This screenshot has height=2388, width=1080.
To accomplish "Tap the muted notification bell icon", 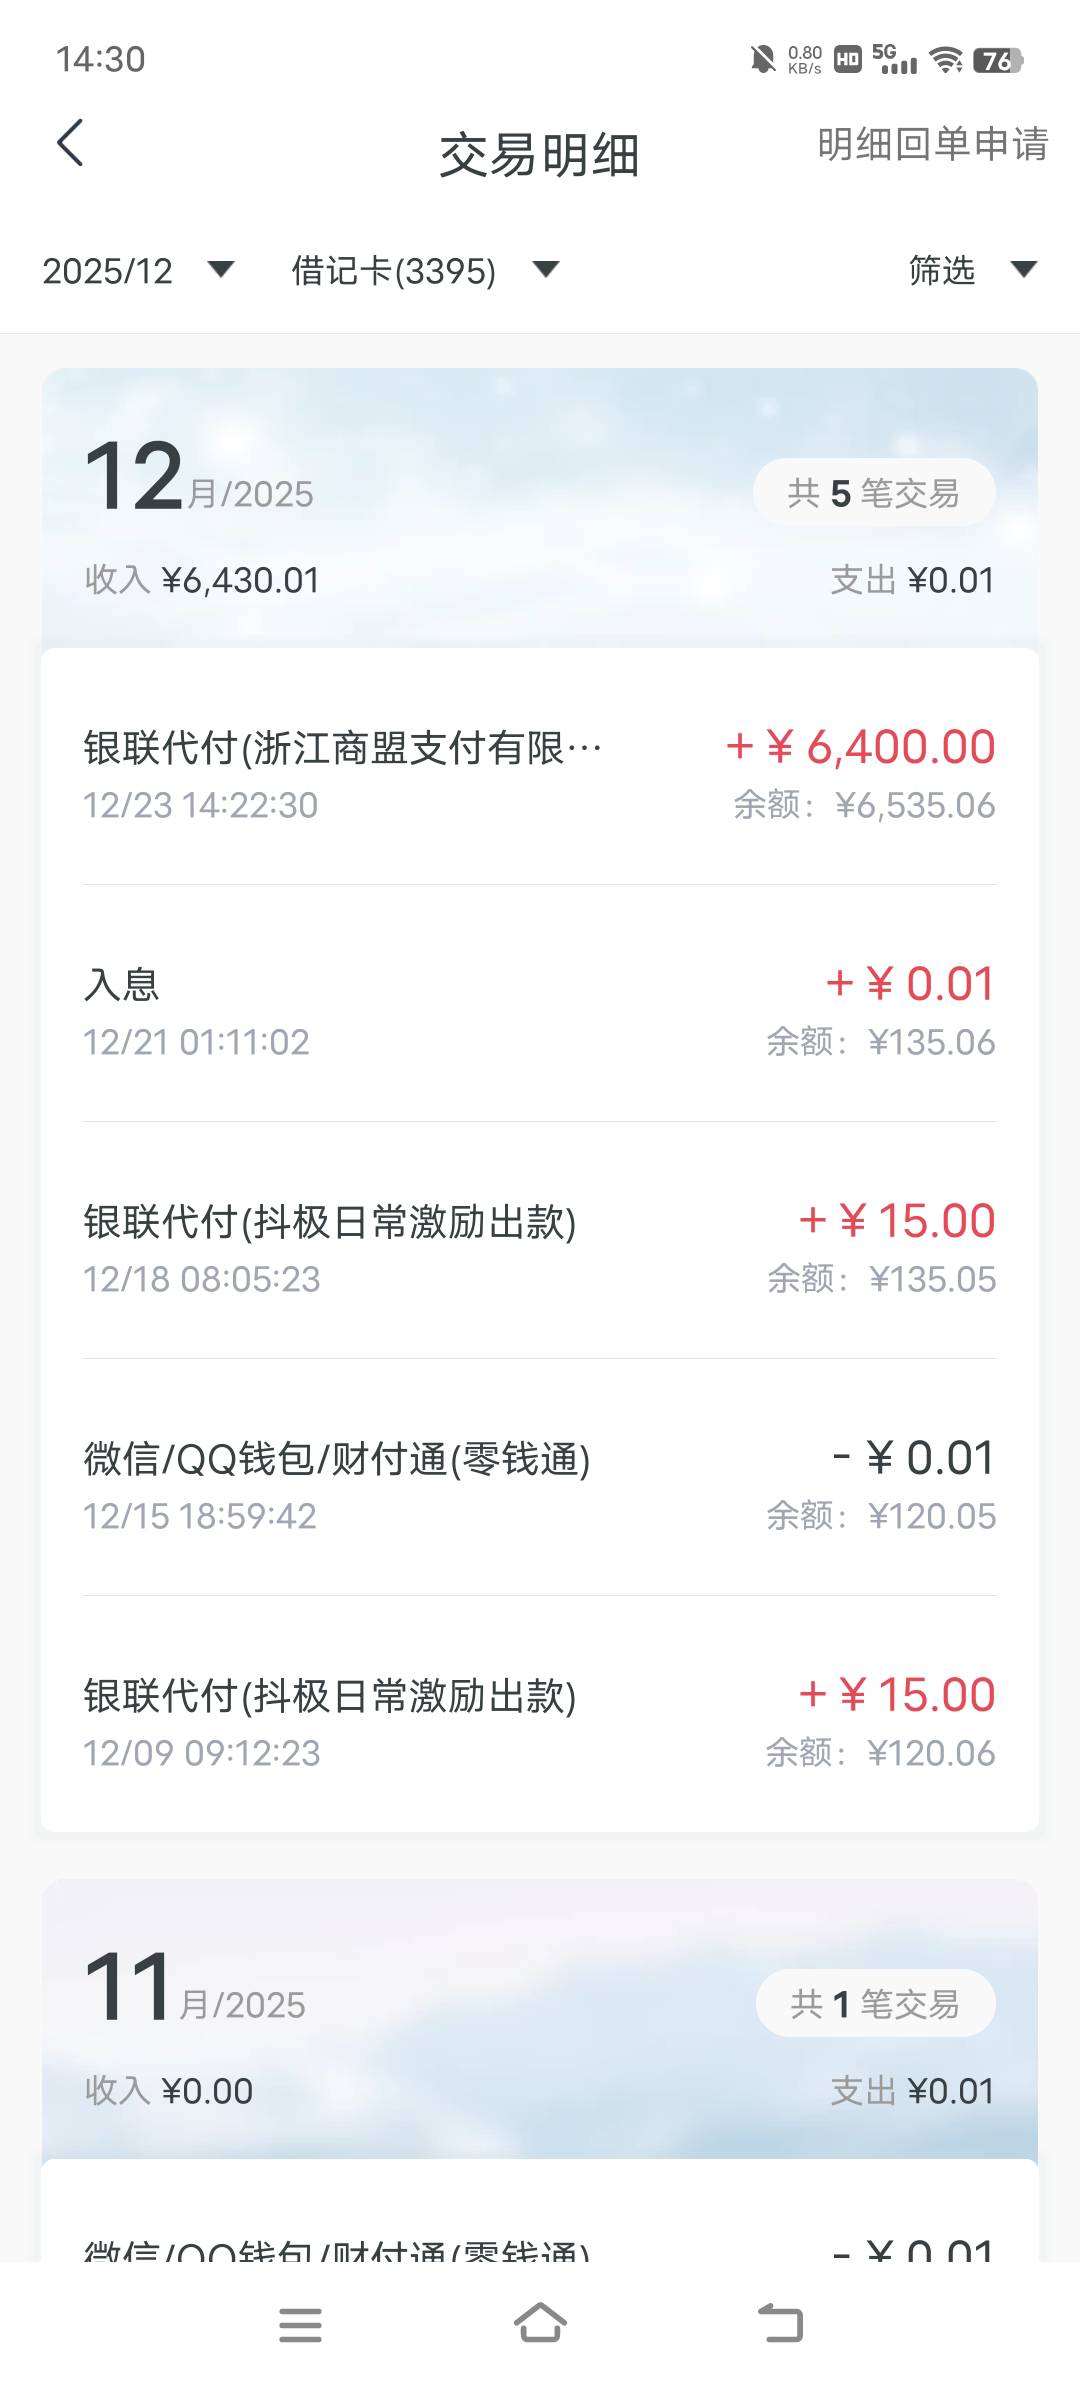I will tap(762, 60).
